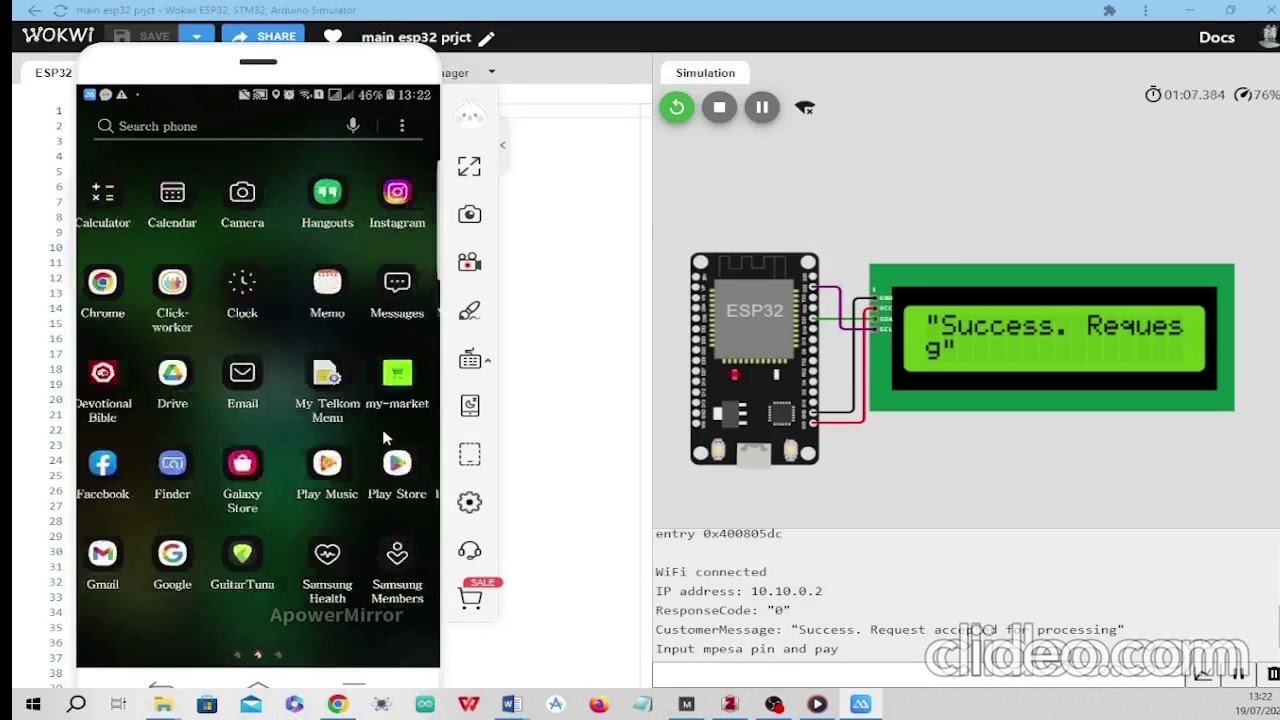Expand the save options dropdown arrow
The width and height of the screenshot is (1280, 720).
click(196, 36)
